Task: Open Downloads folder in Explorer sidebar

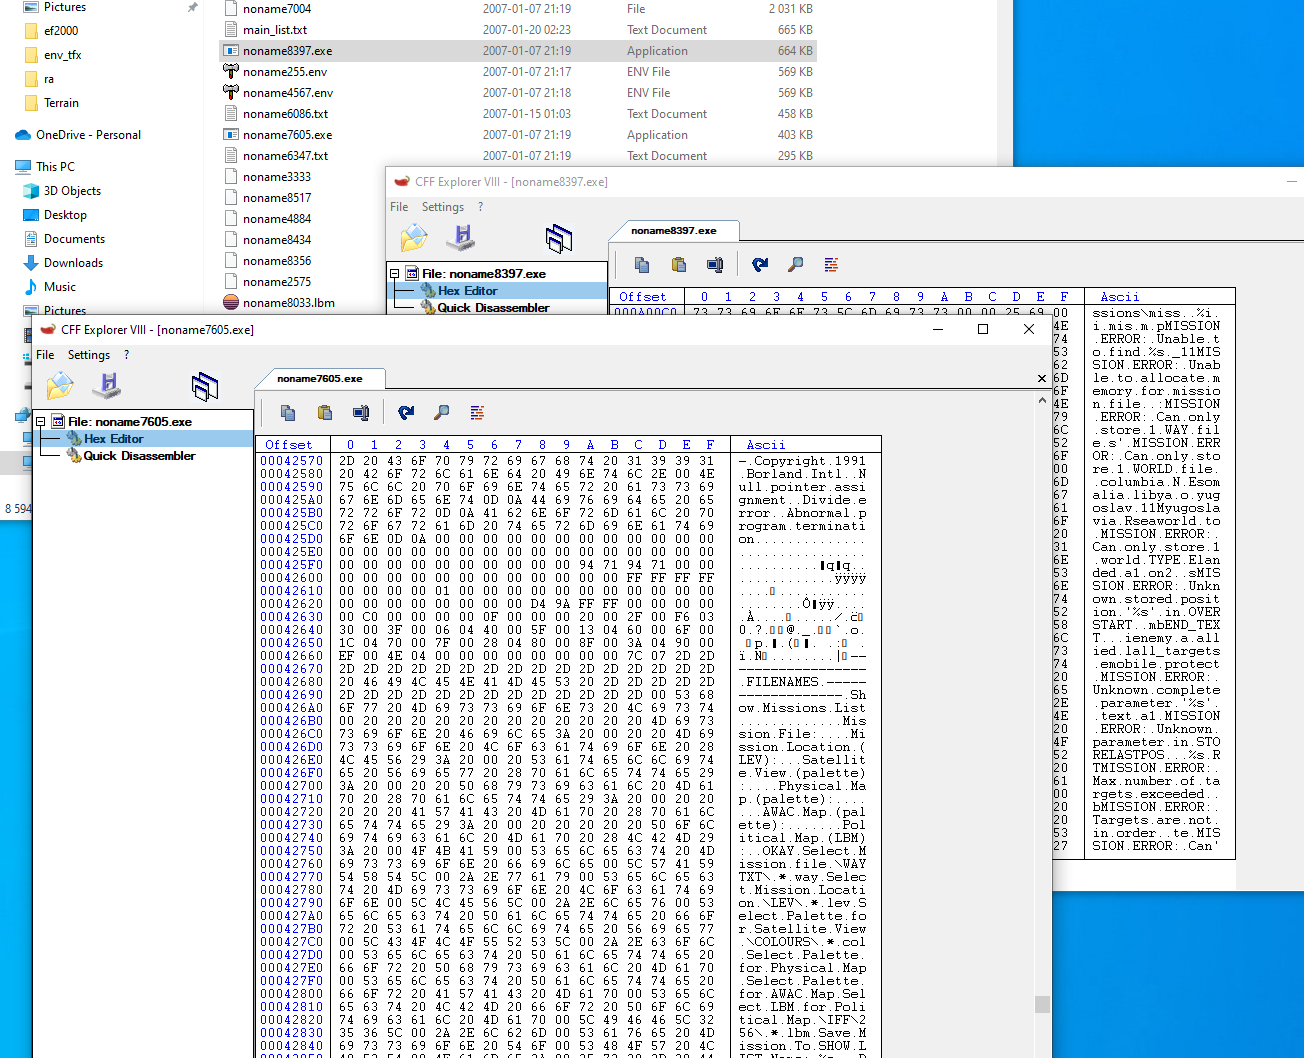Action: click(x=73, y=263)
